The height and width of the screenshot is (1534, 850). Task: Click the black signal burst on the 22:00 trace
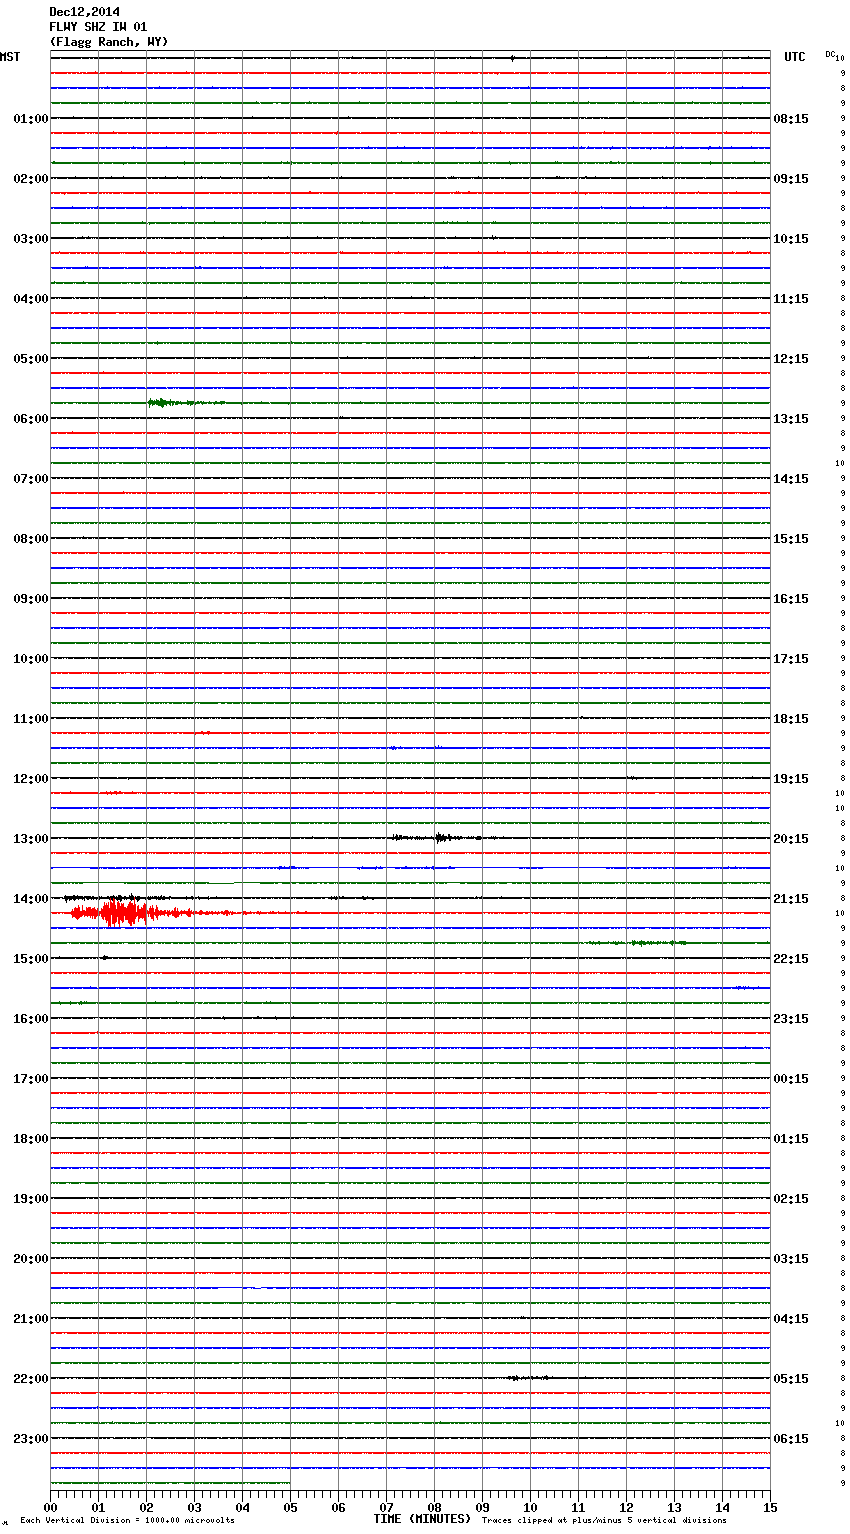click(528, 1378)
